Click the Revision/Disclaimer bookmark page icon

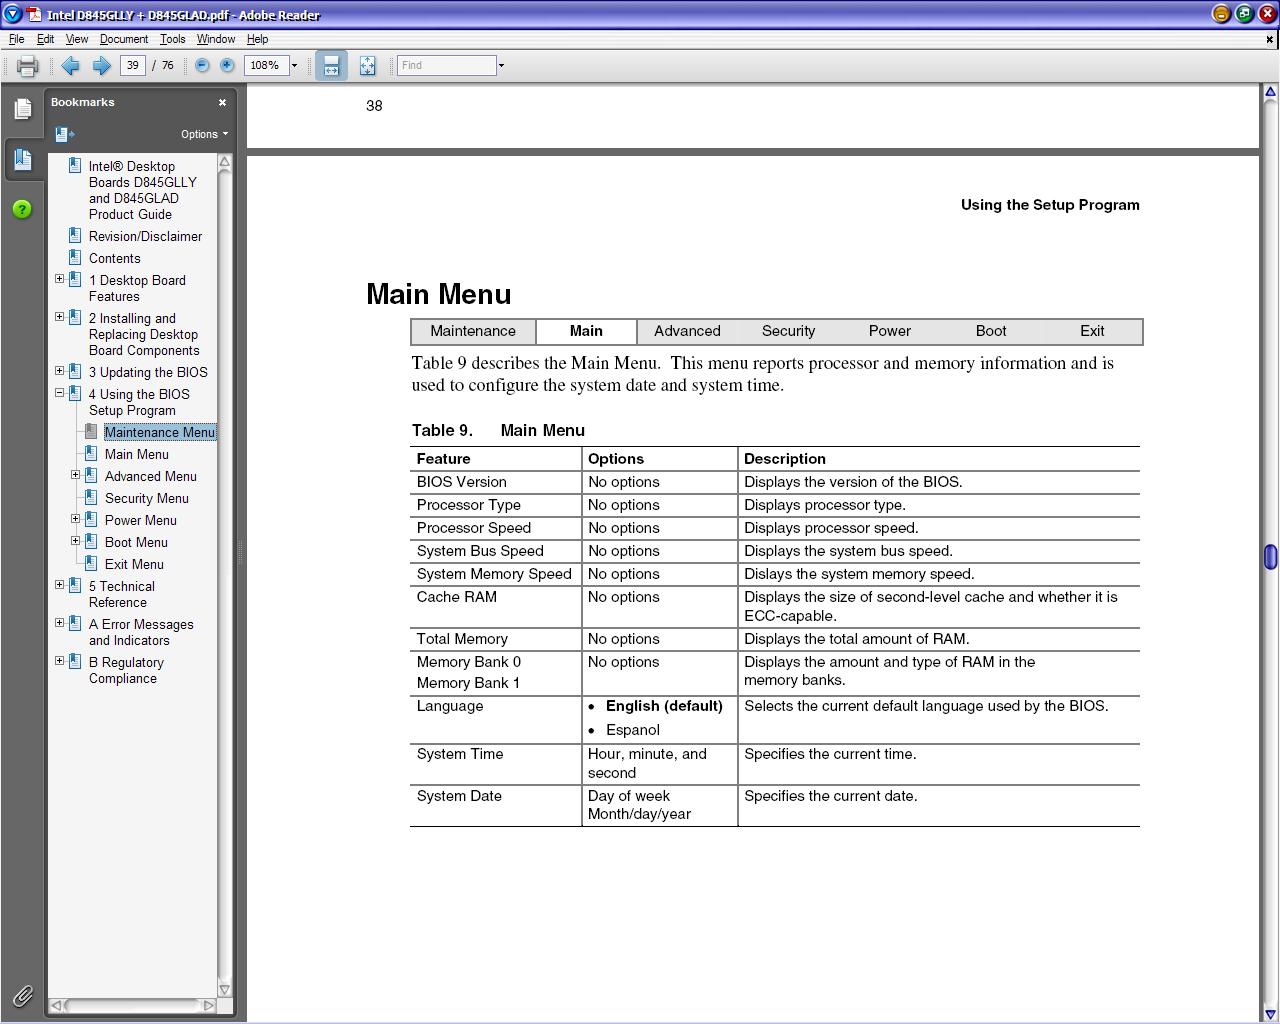click(75, 235)
